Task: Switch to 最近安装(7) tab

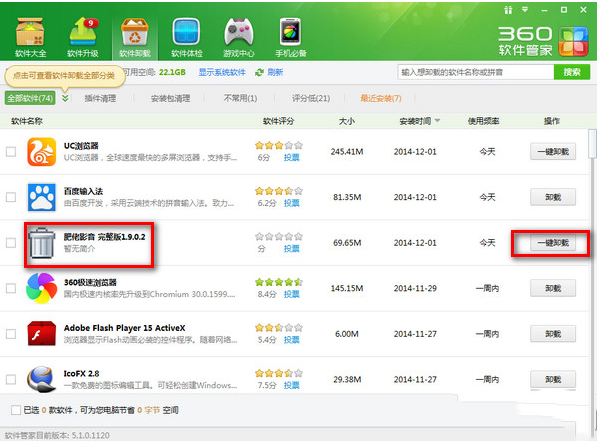Action: tap(381, 98)
